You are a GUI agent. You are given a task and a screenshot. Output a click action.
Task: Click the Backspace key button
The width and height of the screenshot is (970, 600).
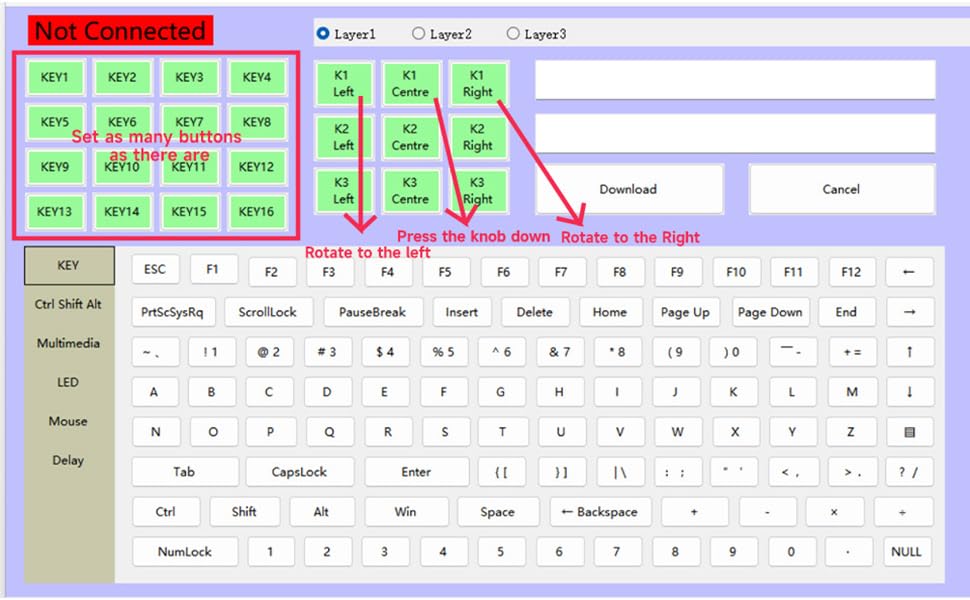[600, 512]
